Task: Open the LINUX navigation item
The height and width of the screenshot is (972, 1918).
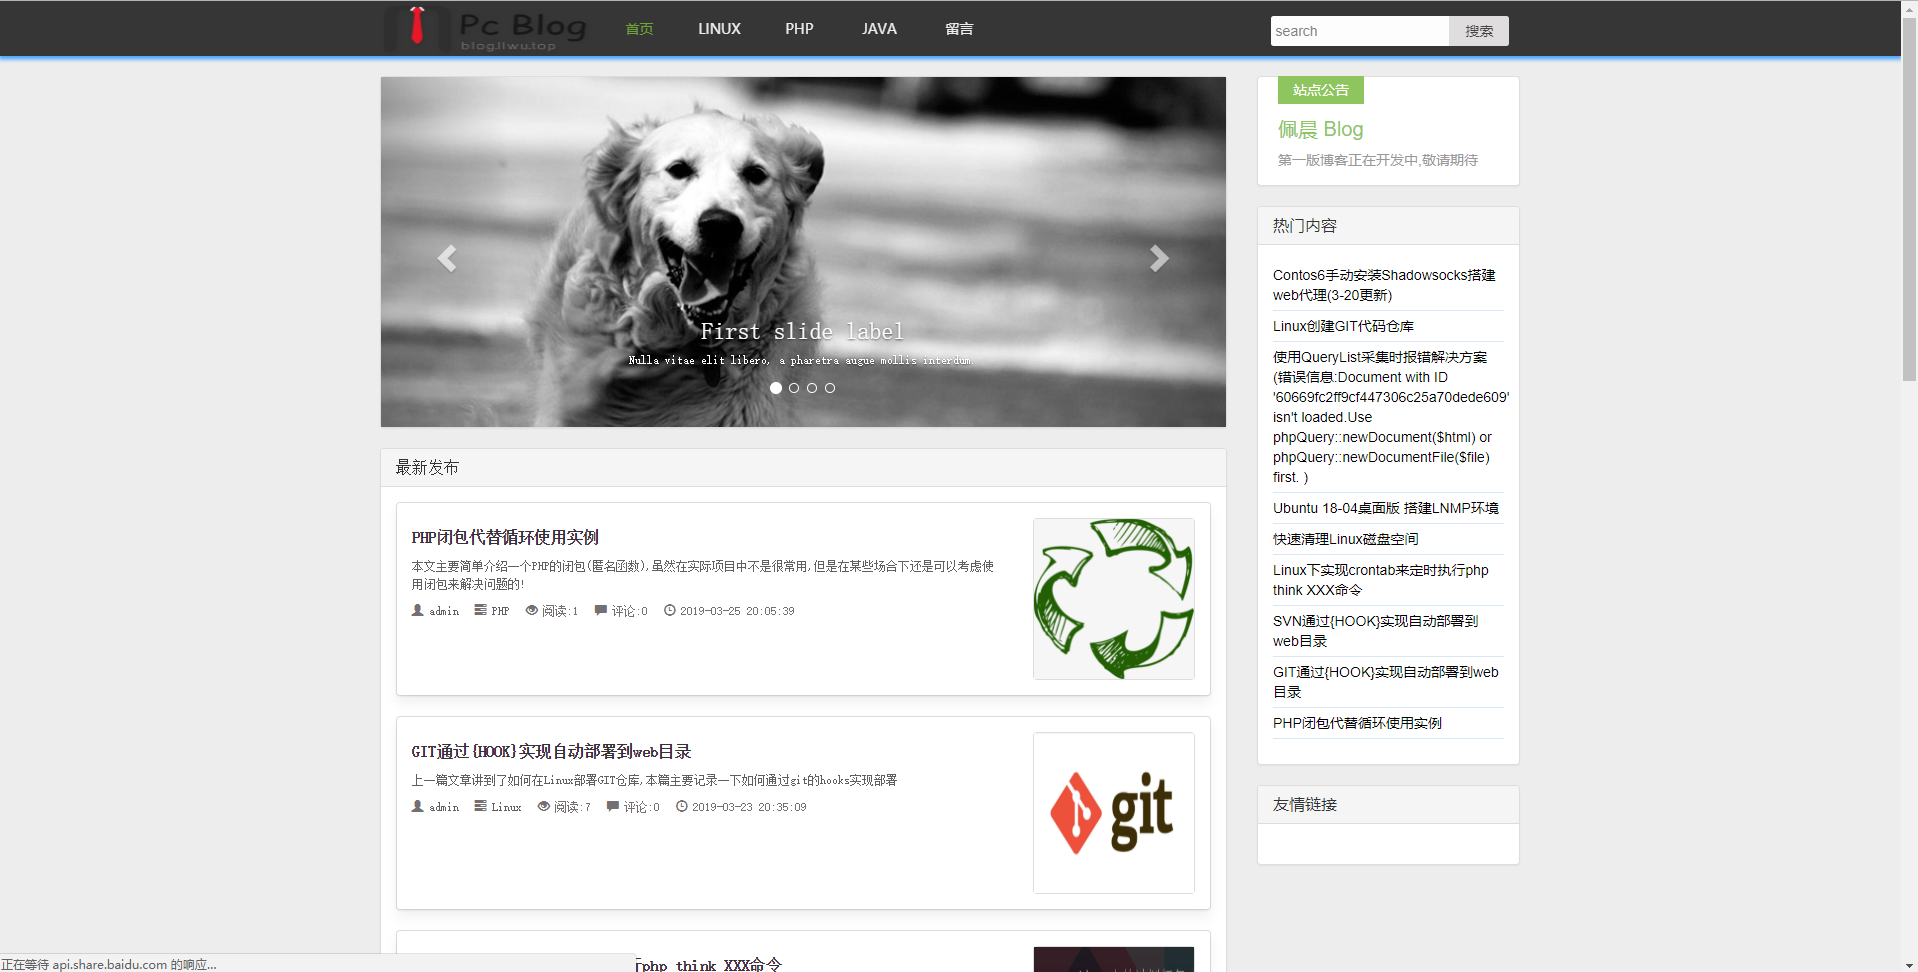Action: [x=719, y=29]
